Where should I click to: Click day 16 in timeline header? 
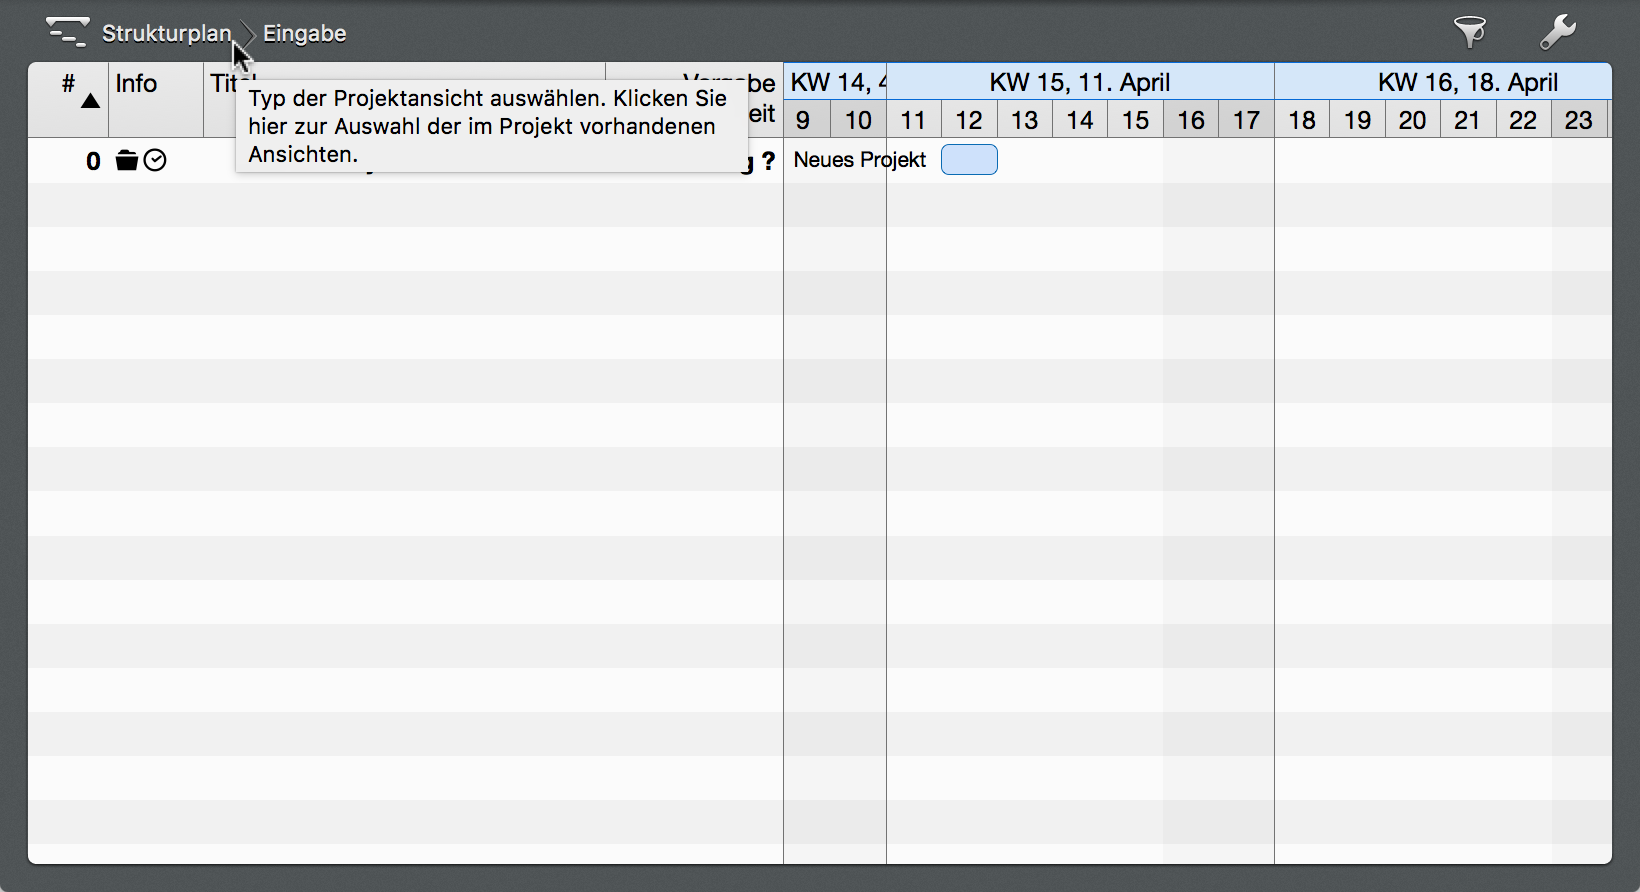click(x=1191, y=120)
